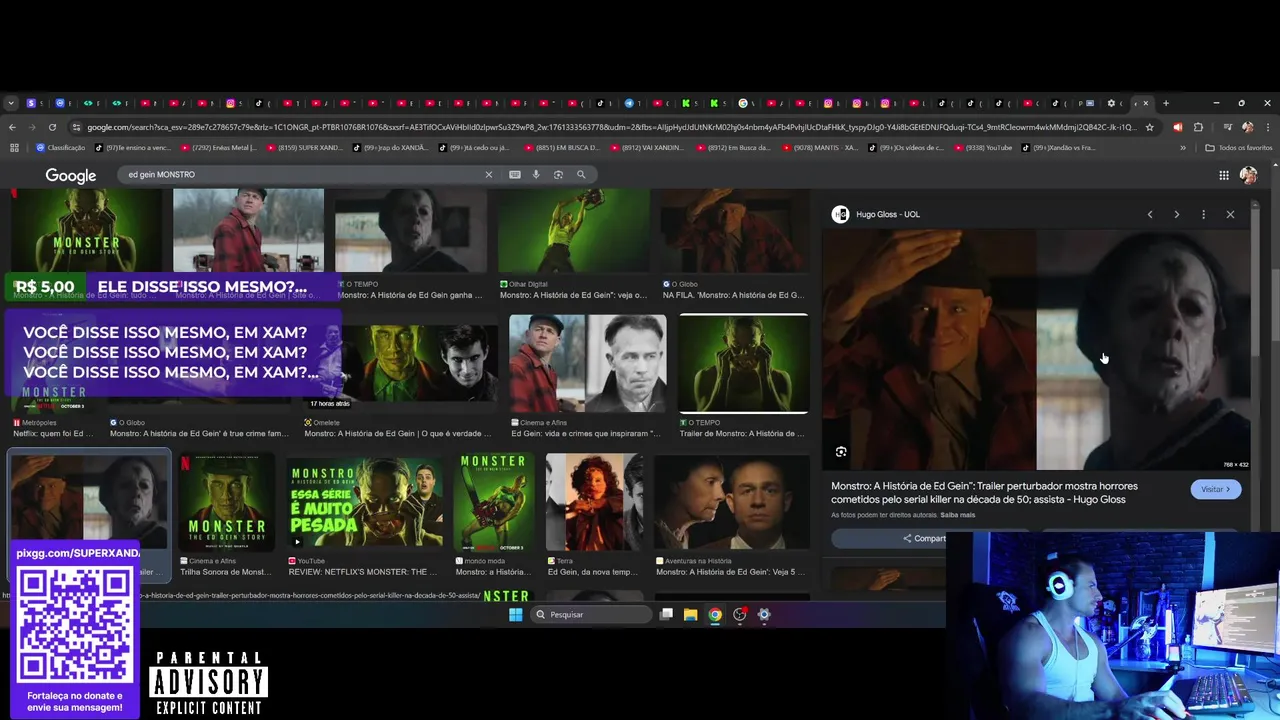
Task: Search inside the preview image with Lens icon
Action: pyautogui.click(x=841, y=452)
